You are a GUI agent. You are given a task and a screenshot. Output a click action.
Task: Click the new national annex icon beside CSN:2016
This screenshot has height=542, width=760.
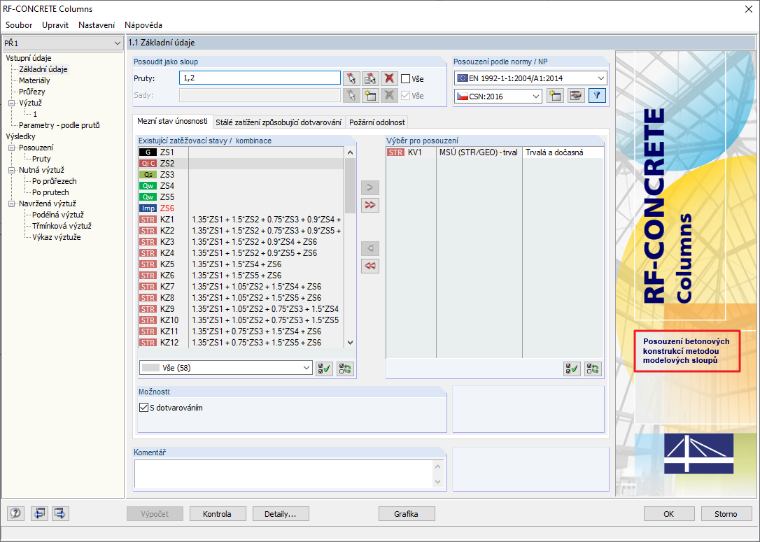555,96
